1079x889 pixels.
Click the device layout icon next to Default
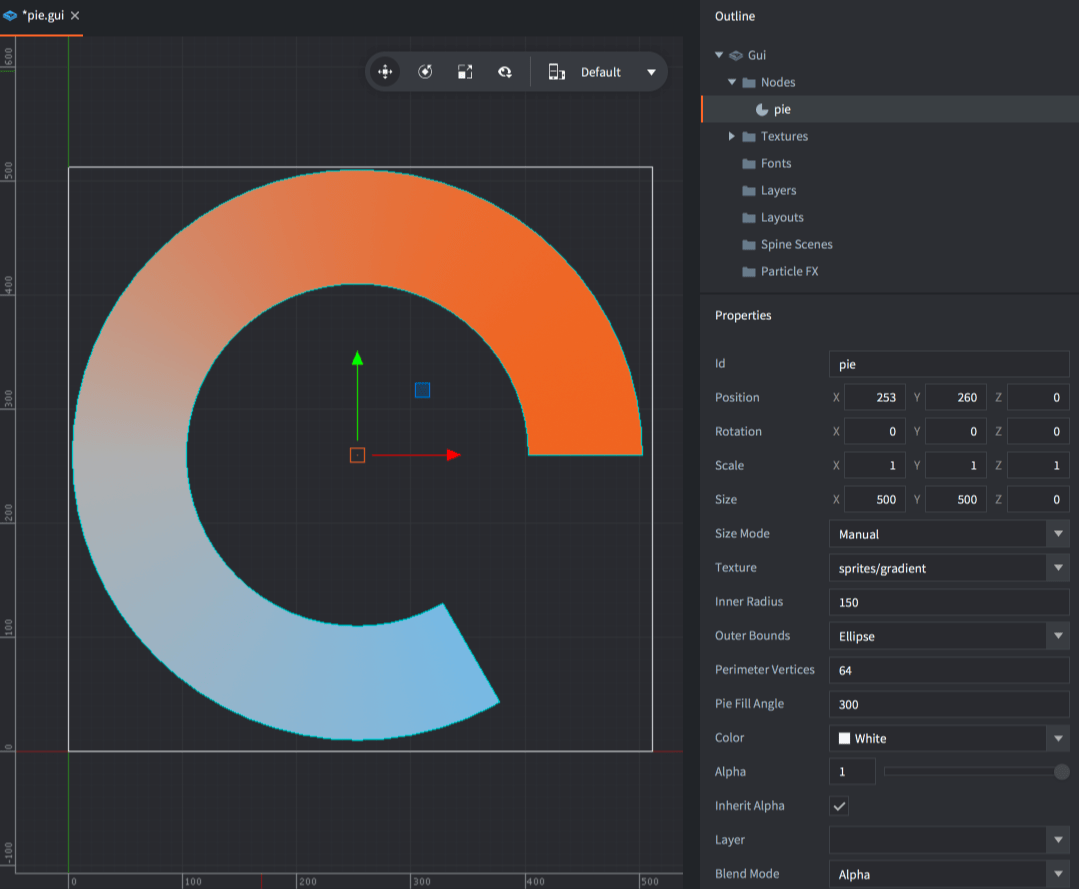pos(557,72)
